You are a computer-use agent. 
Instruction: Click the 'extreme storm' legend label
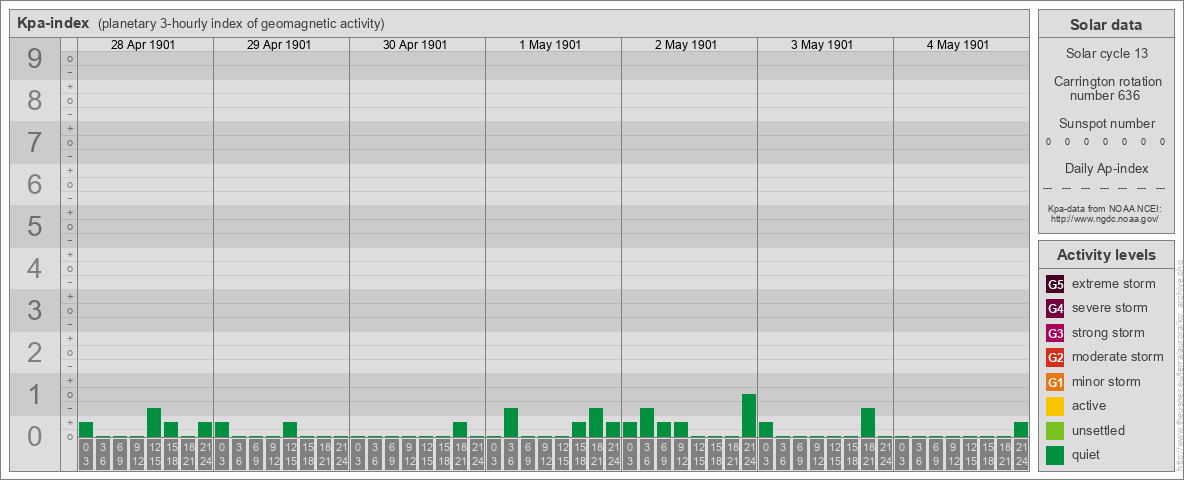click(x=1113, y=284)
